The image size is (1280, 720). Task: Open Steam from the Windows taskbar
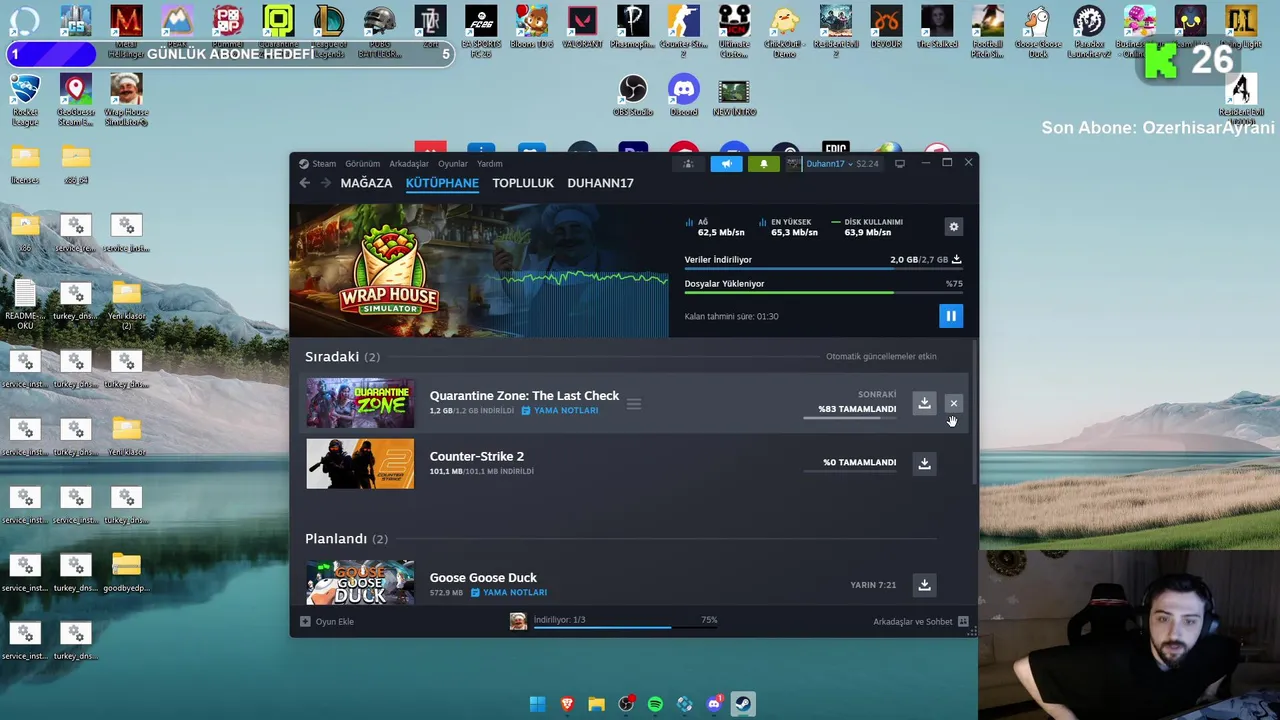click(743, 704)
